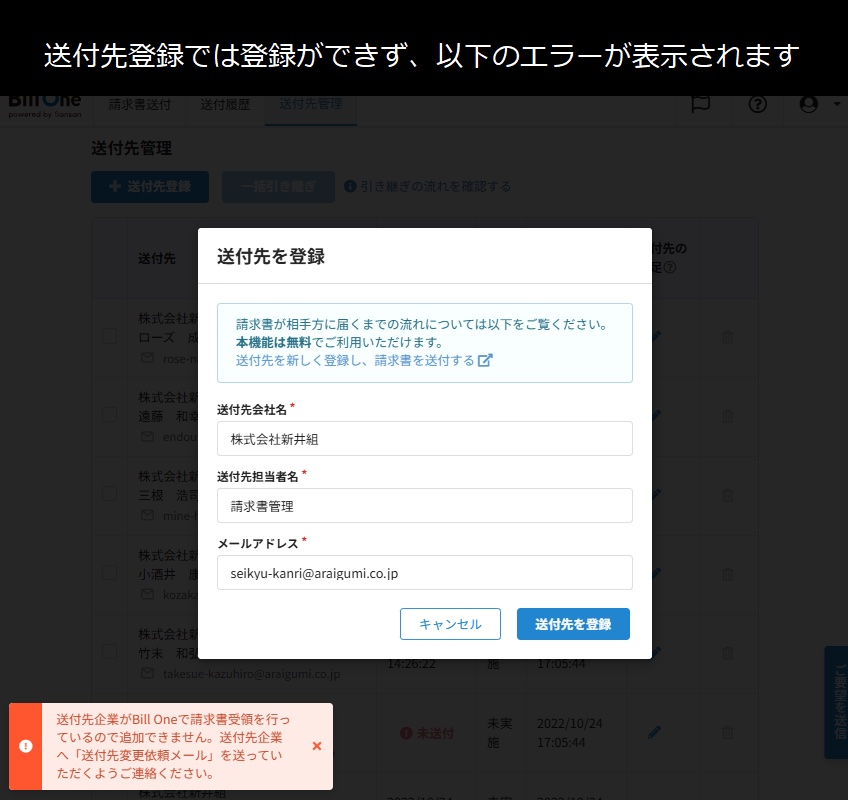Image resolution: width=848 pixels, height=800 pixels.
Task: Click the キャンセル button
Action: [450, 624]
